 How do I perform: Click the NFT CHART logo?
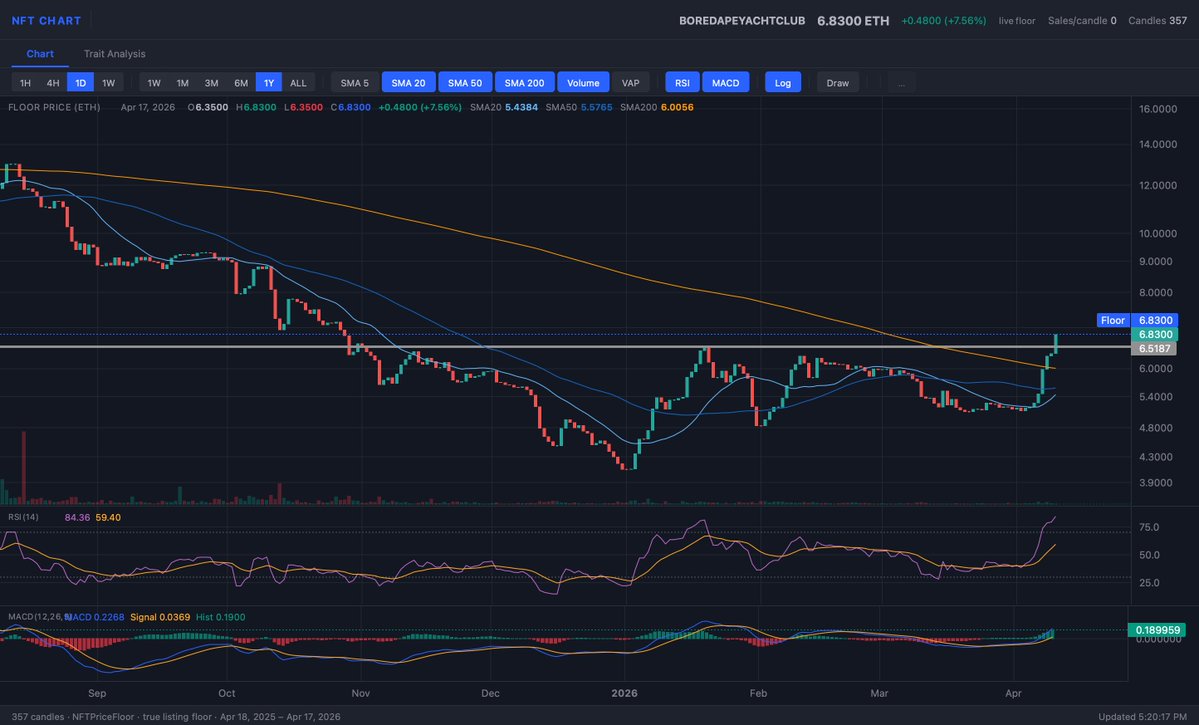46,21
